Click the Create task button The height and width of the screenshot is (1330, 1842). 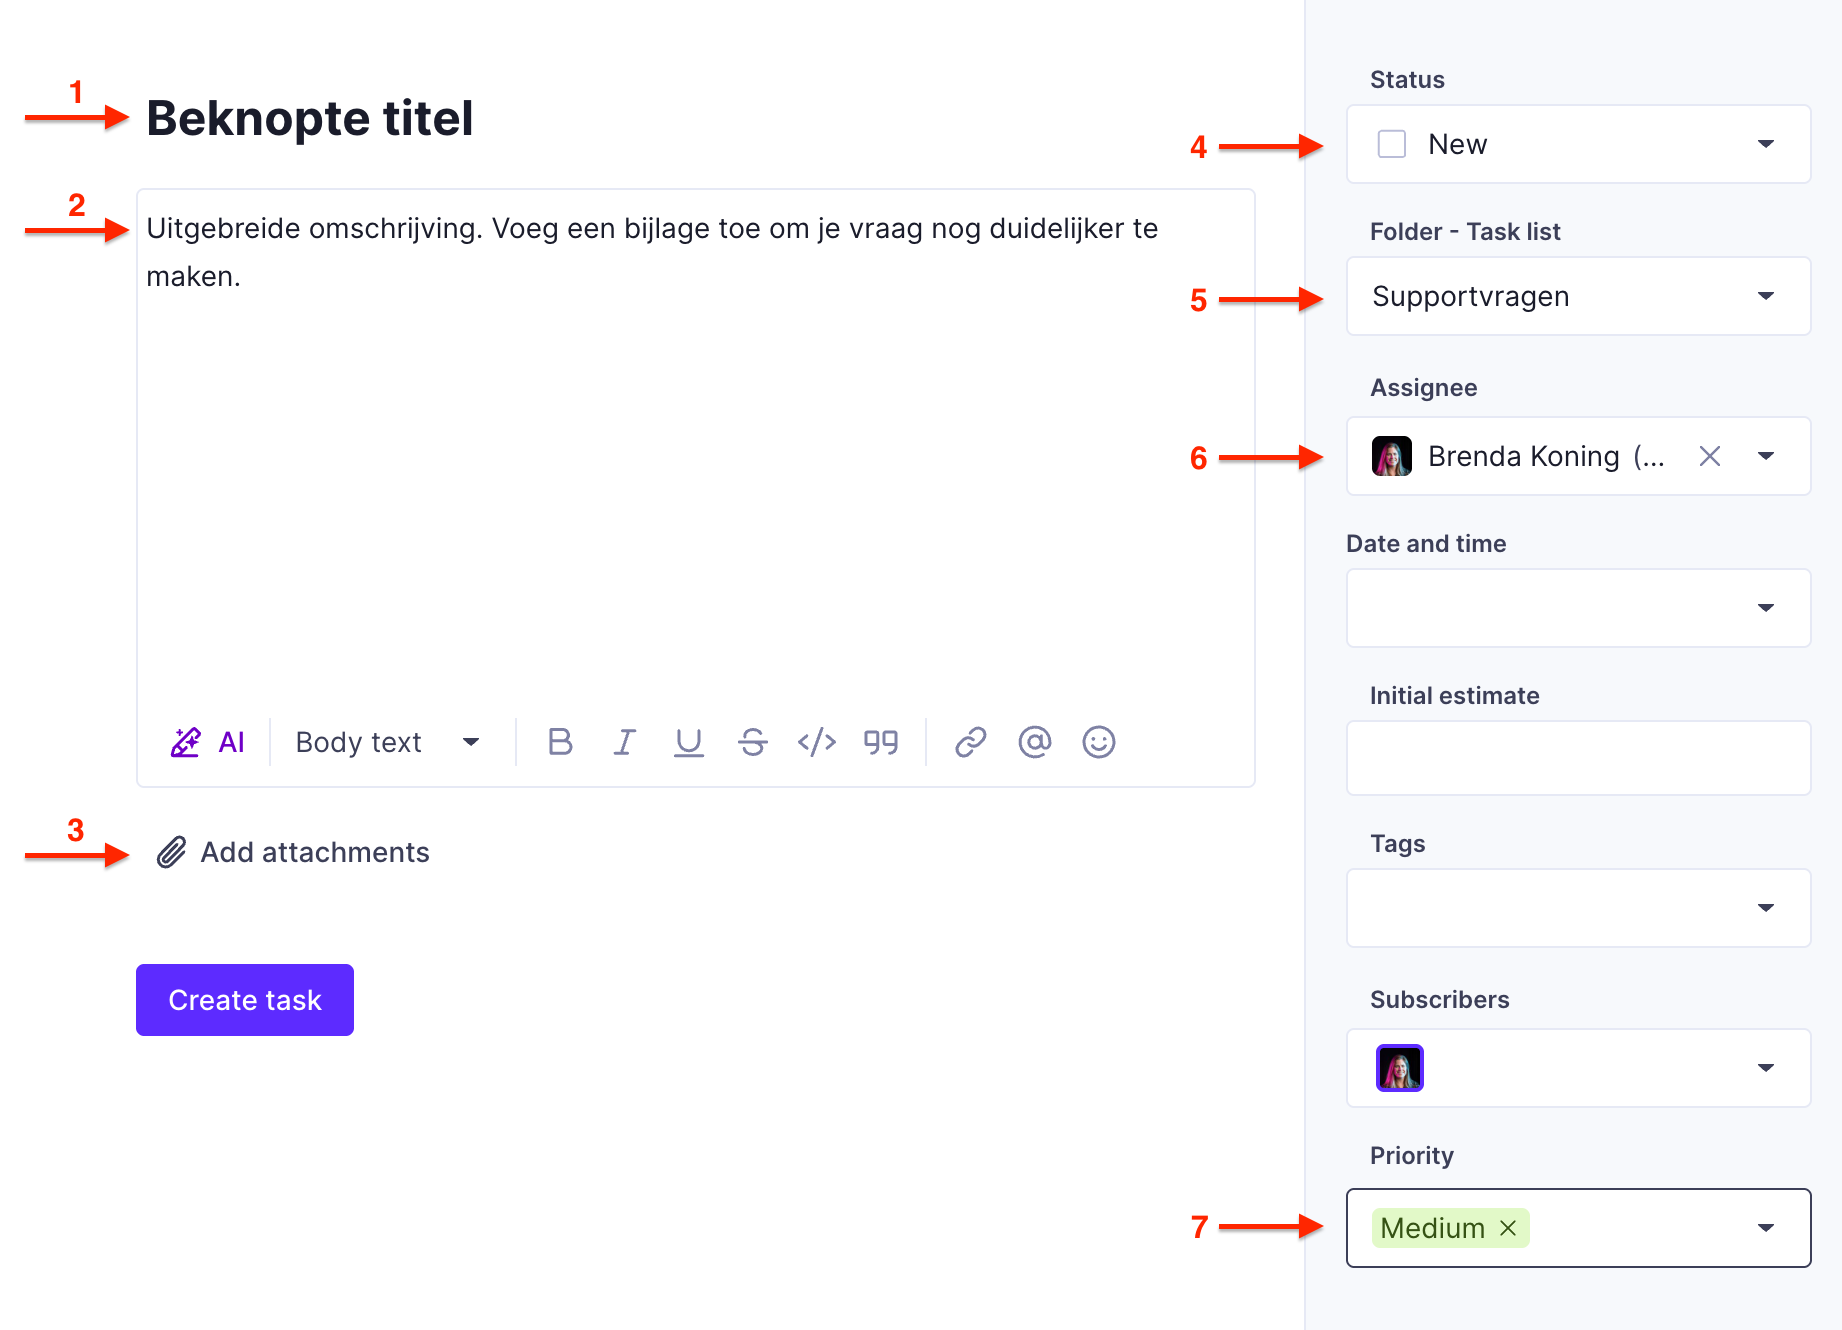click(x=245, y=1000)
